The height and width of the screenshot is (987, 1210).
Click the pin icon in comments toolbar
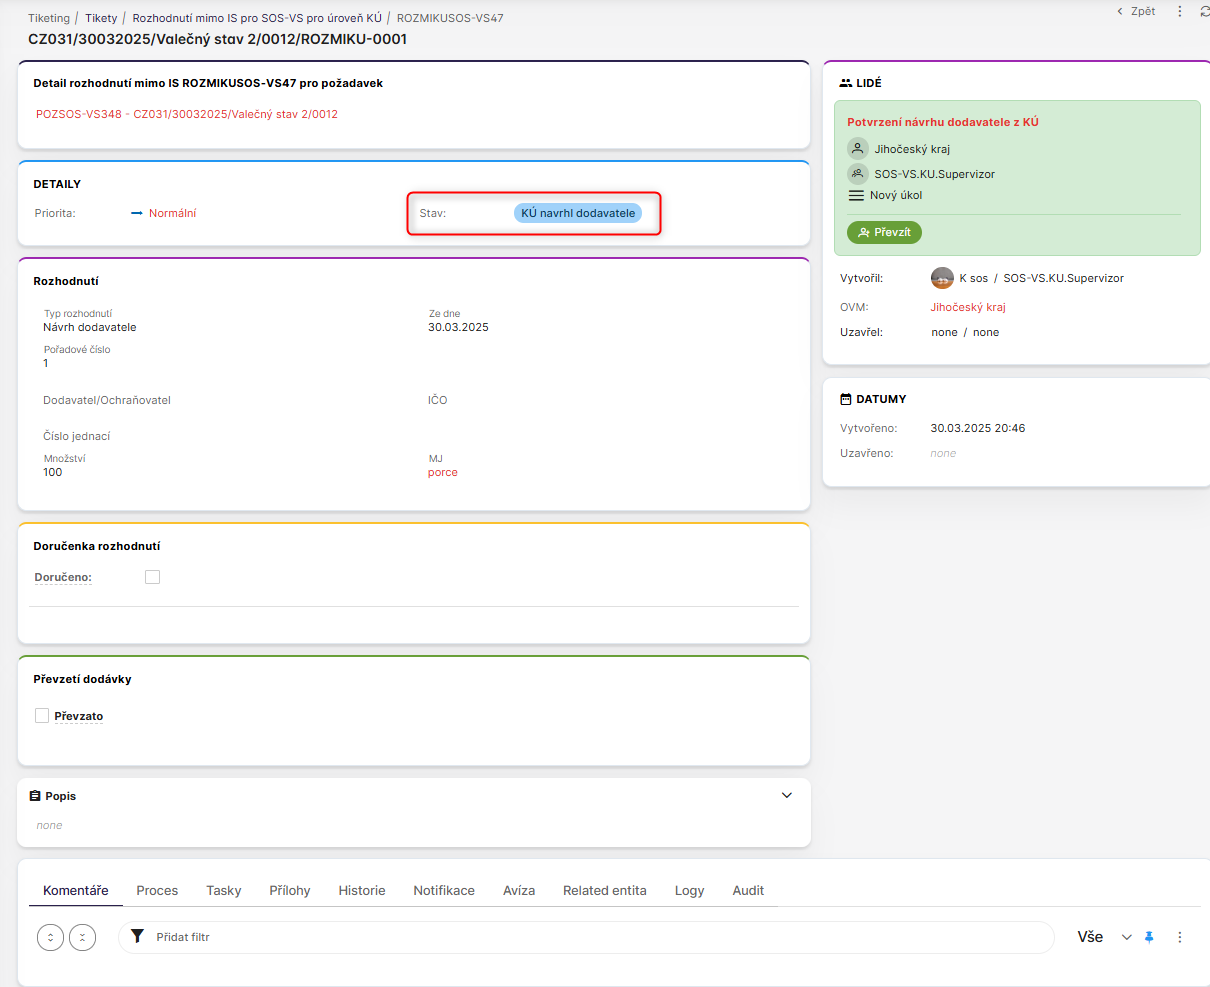tap(1149, 937)
